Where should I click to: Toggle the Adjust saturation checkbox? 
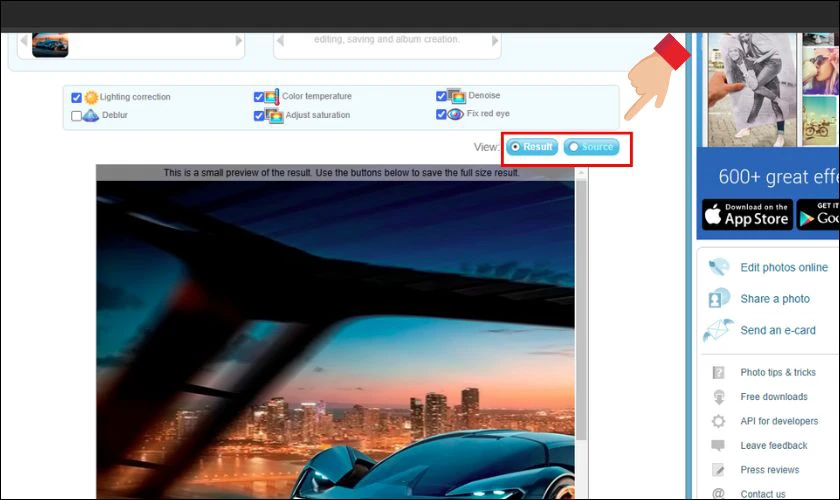pos(259,116)
